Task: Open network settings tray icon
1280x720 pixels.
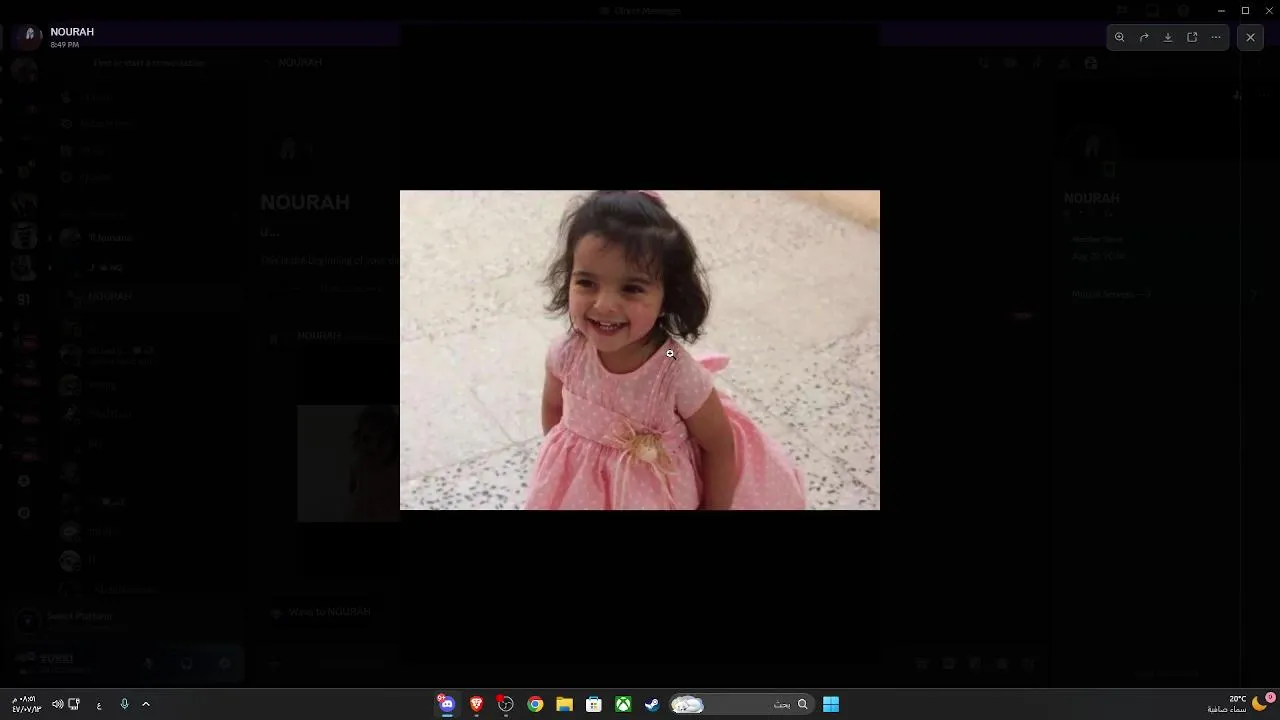Action: (x=74, y=704)
